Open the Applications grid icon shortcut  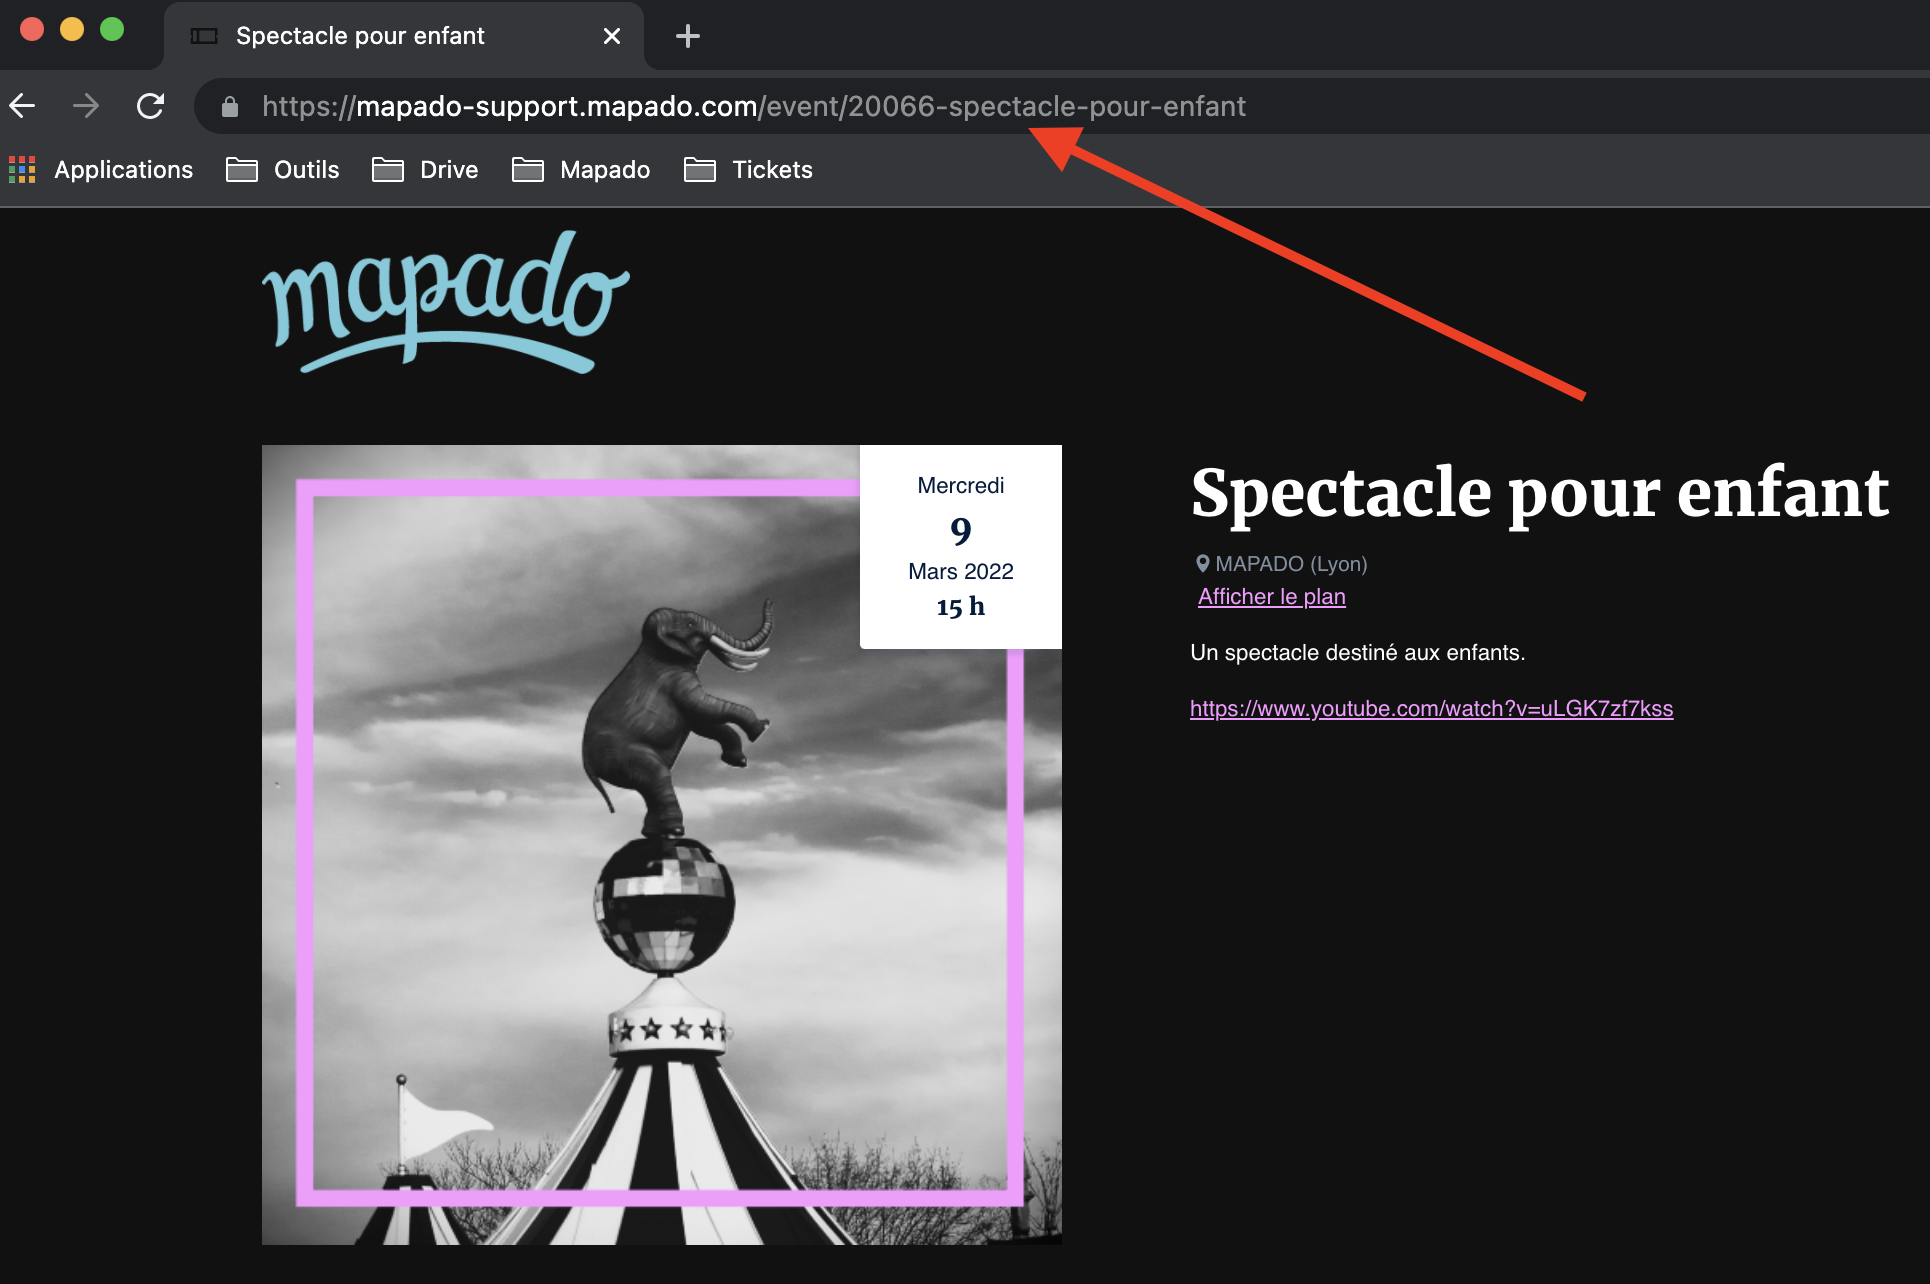tap(22, 170)
